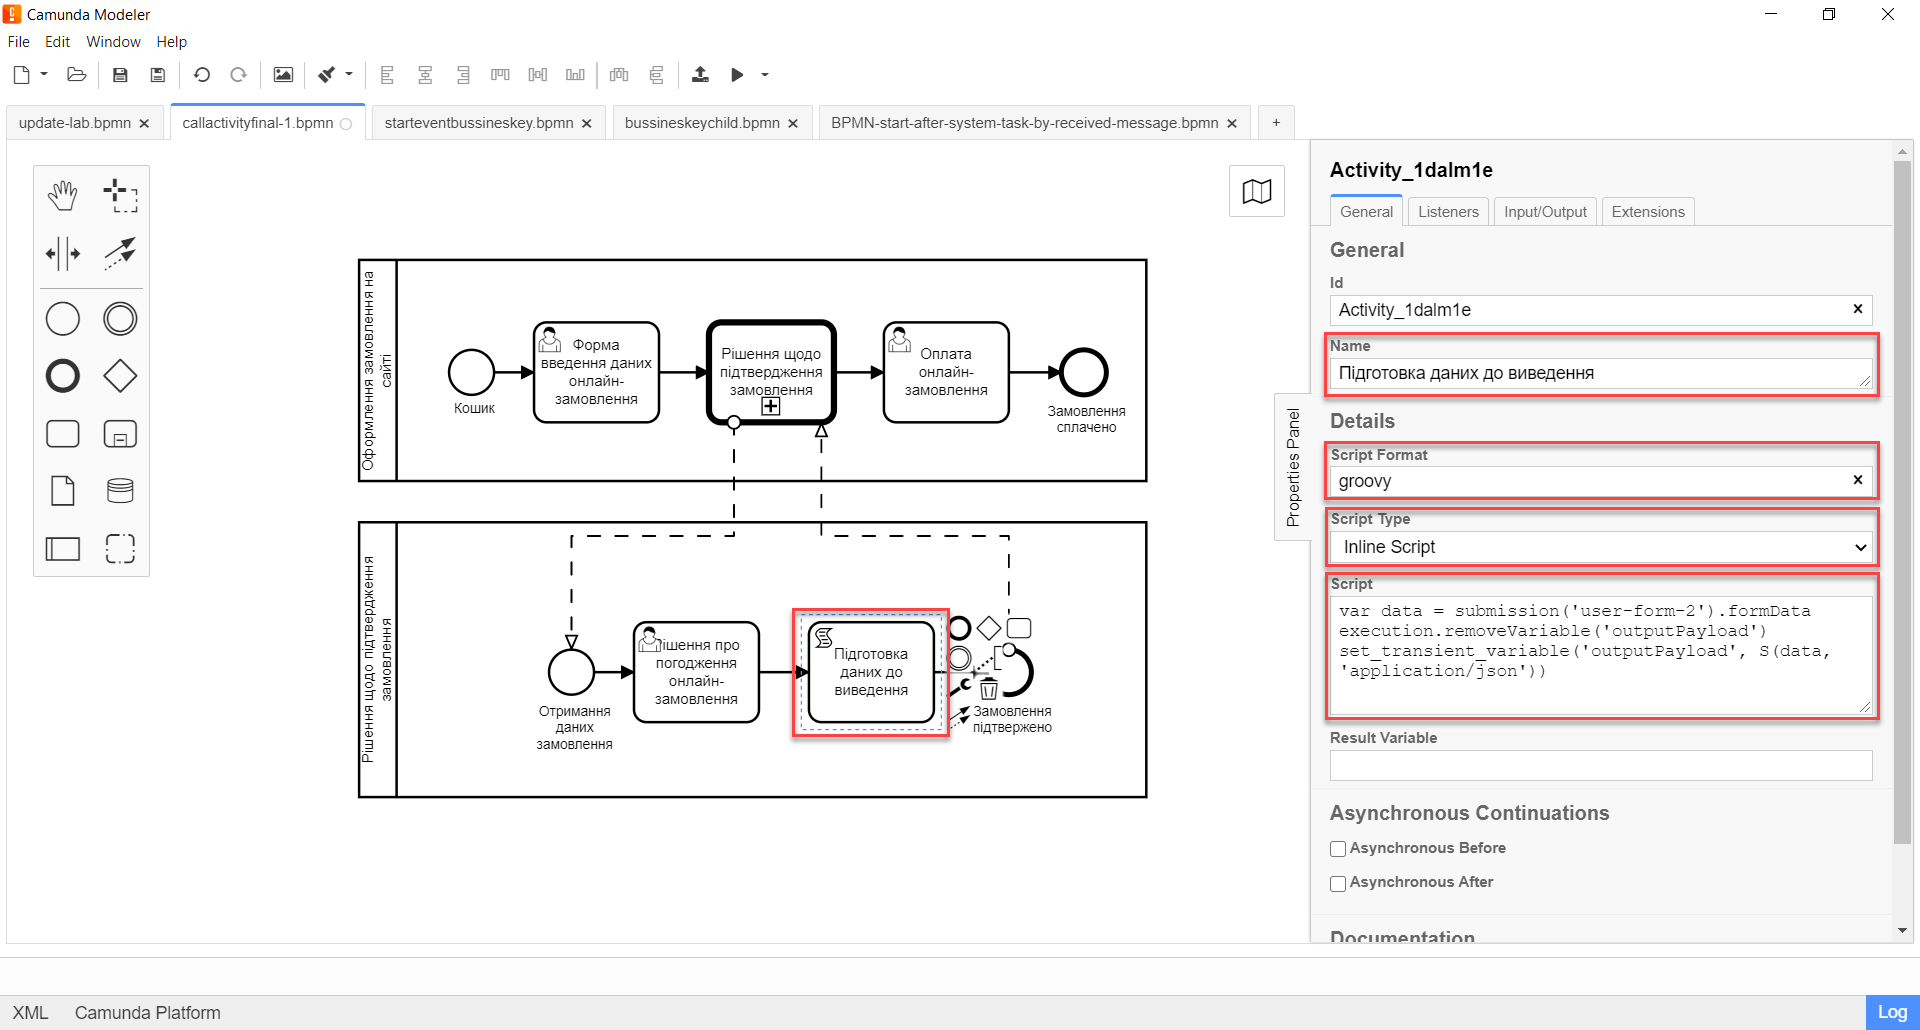Viewport: 1920px width, 1030px height.
Task: Toggle the Log panel
Action: point(1892,1012)
